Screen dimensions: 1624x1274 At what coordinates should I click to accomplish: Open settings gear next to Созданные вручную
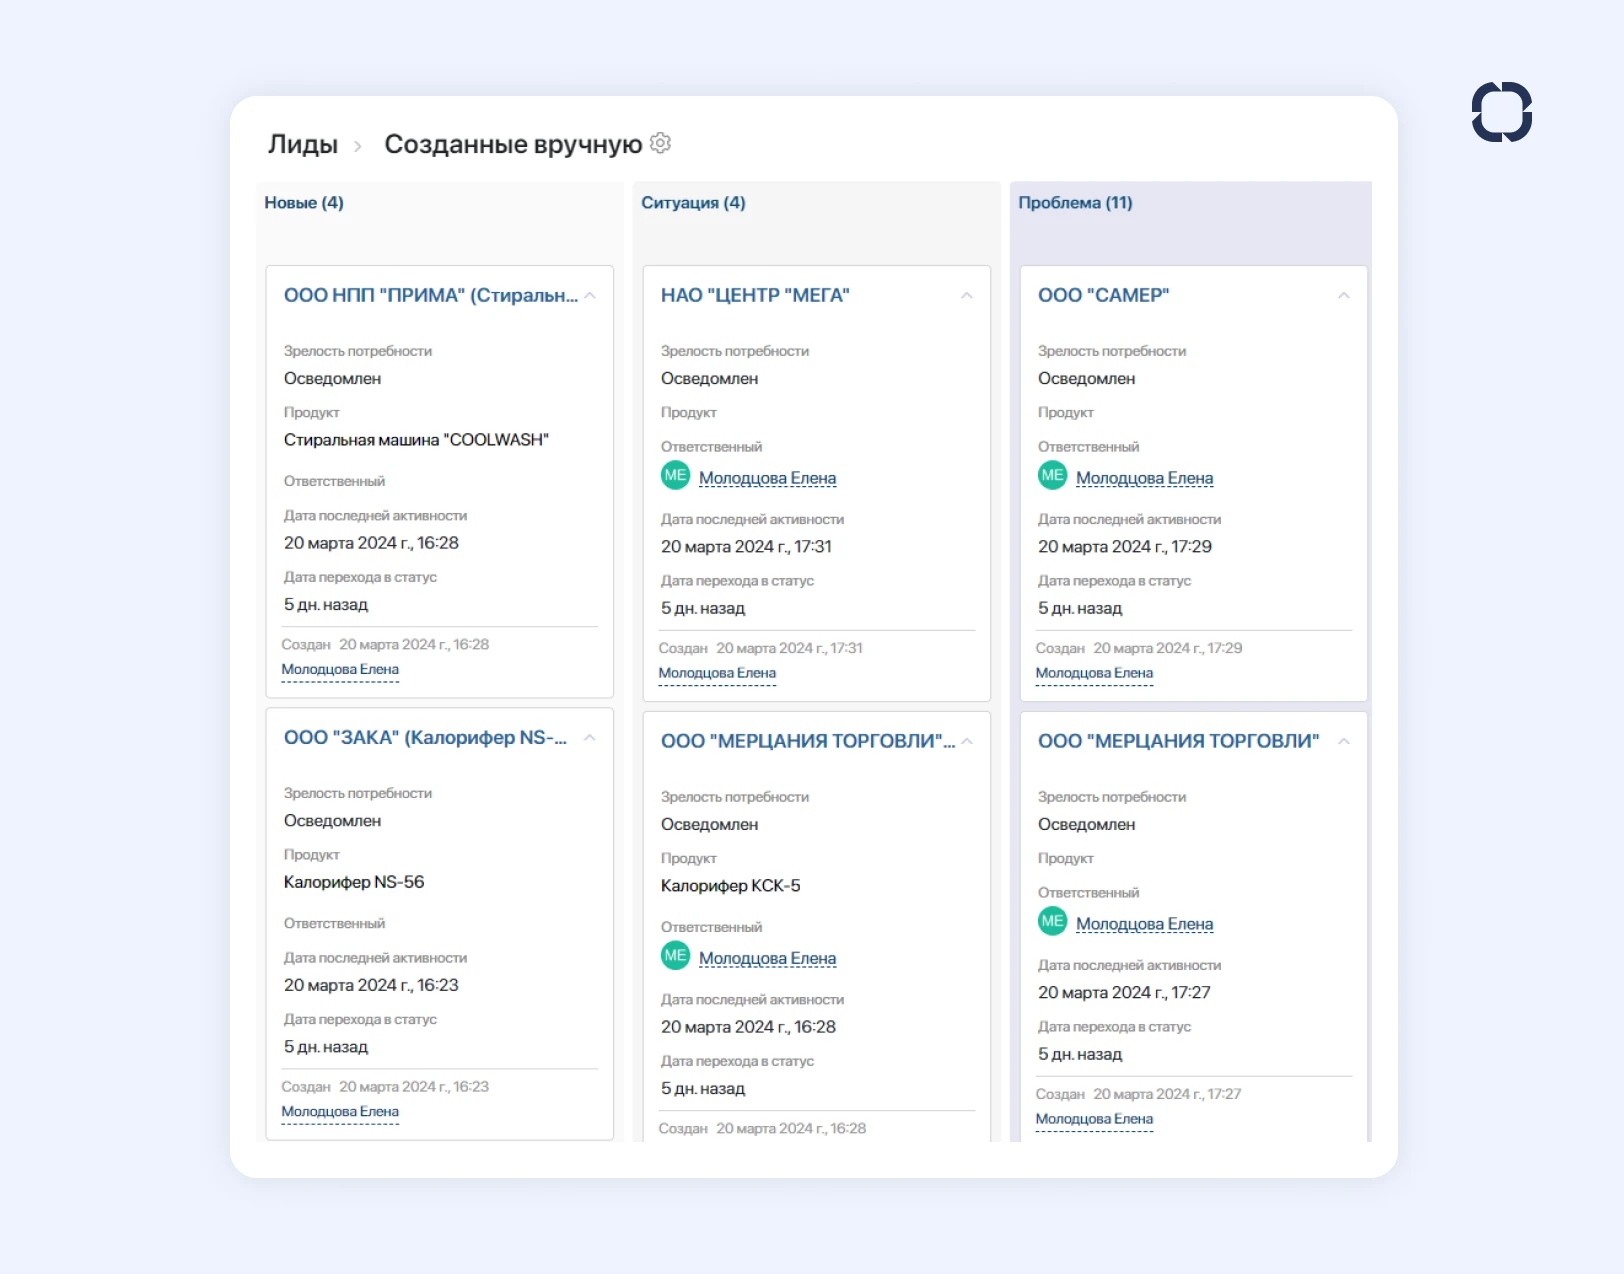pos(660,143)
